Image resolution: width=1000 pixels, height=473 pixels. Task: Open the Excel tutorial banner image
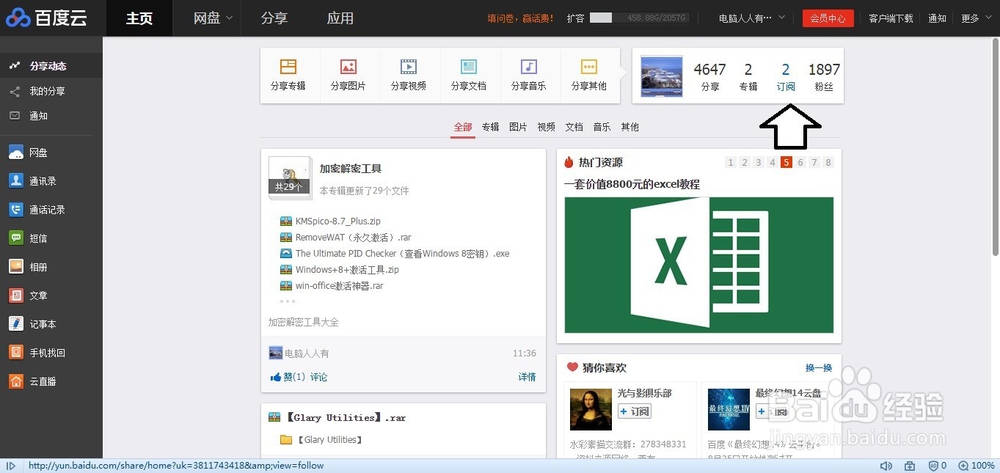tap(699, 265)
